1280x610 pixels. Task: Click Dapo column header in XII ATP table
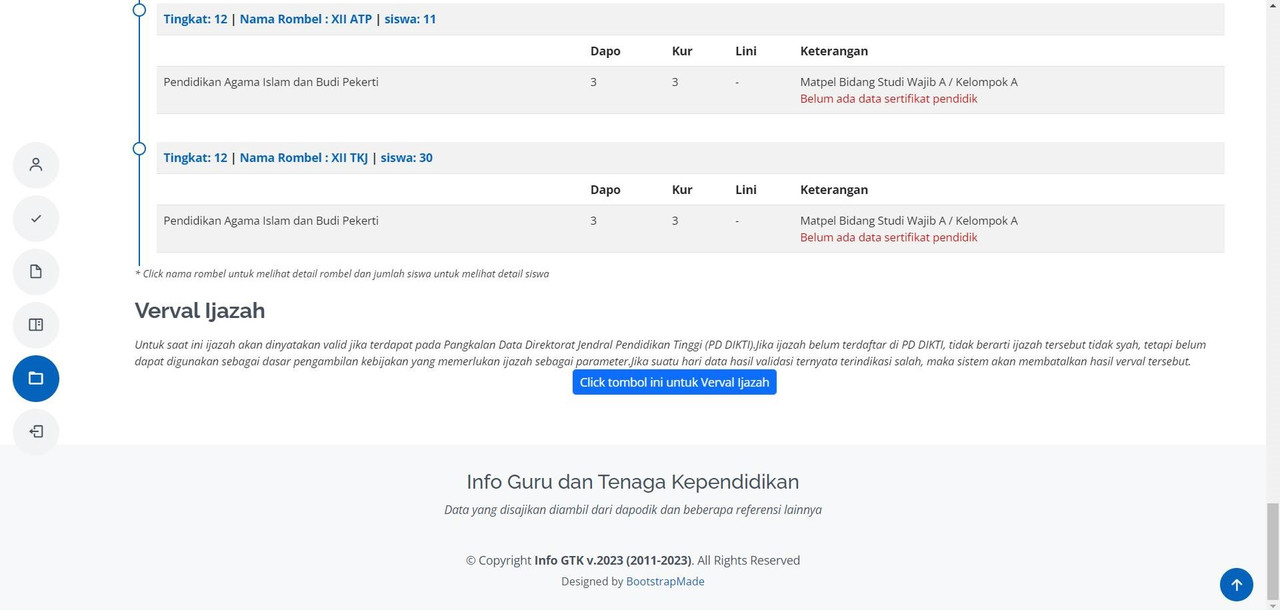(x=605, y=51)
